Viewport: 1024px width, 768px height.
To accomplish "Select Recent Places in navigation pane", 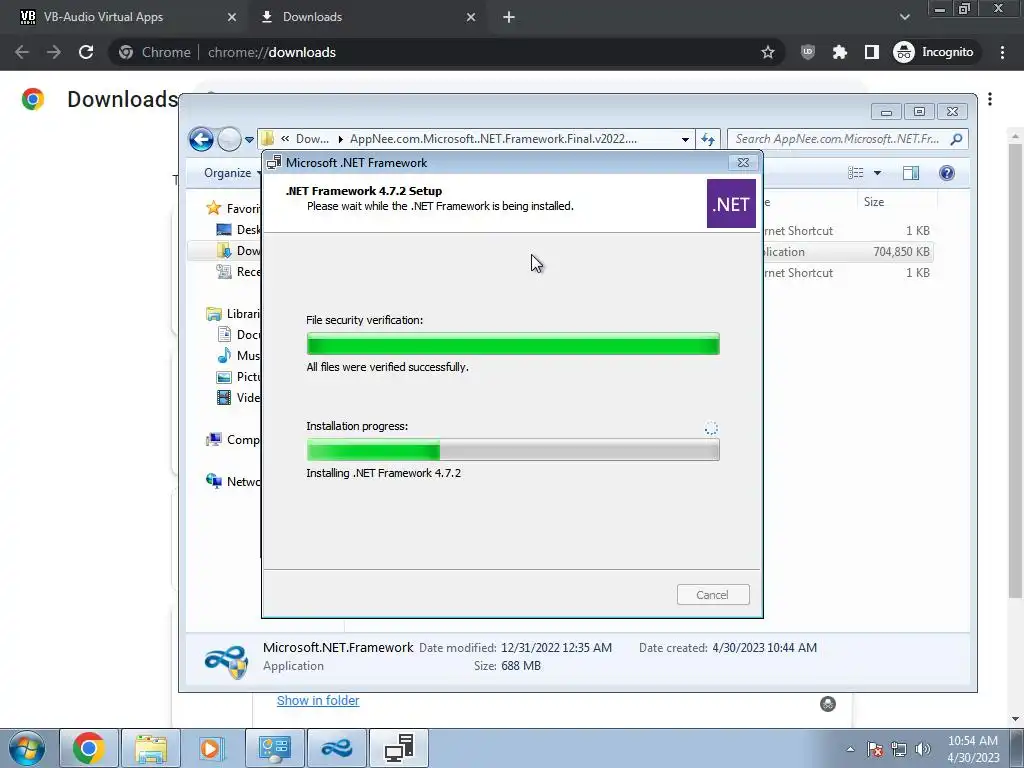I will pos(238,272).
